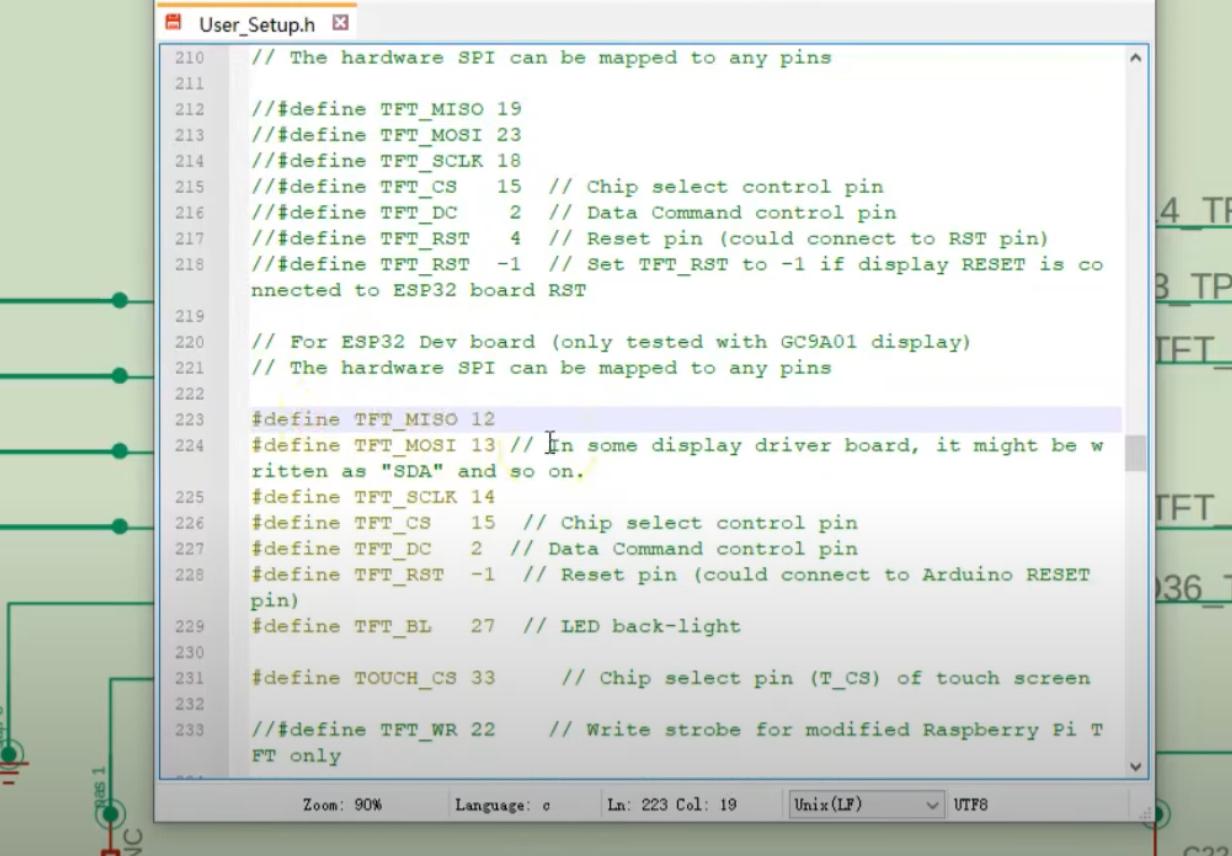1232x856 pixels.
Task: Click the vertical scrollbar thumb
Action: [x=1135, y=453]
